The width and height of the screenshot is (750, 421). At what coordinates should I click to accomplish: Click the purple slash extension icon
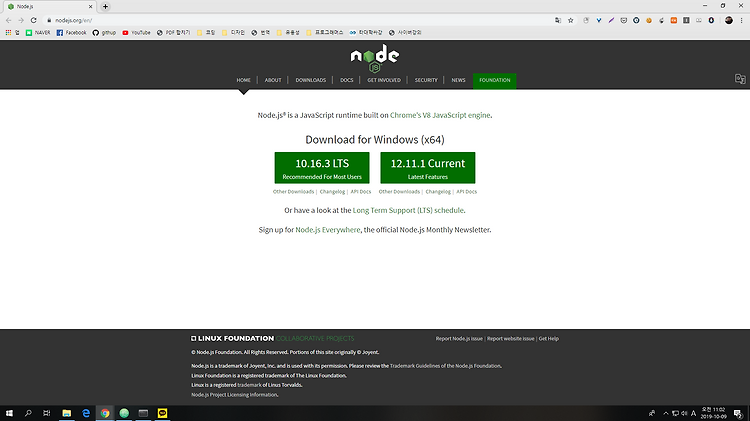pos(611,20)
